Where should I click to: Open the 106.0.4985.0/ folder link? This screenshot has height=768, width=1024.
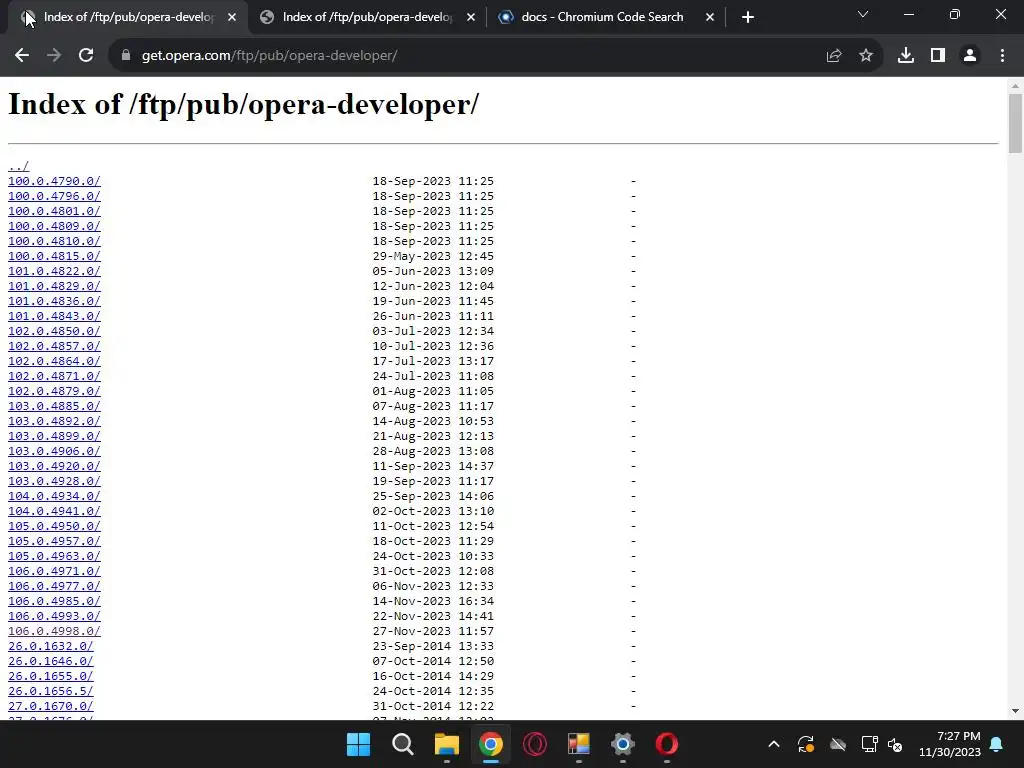(54, 601)
